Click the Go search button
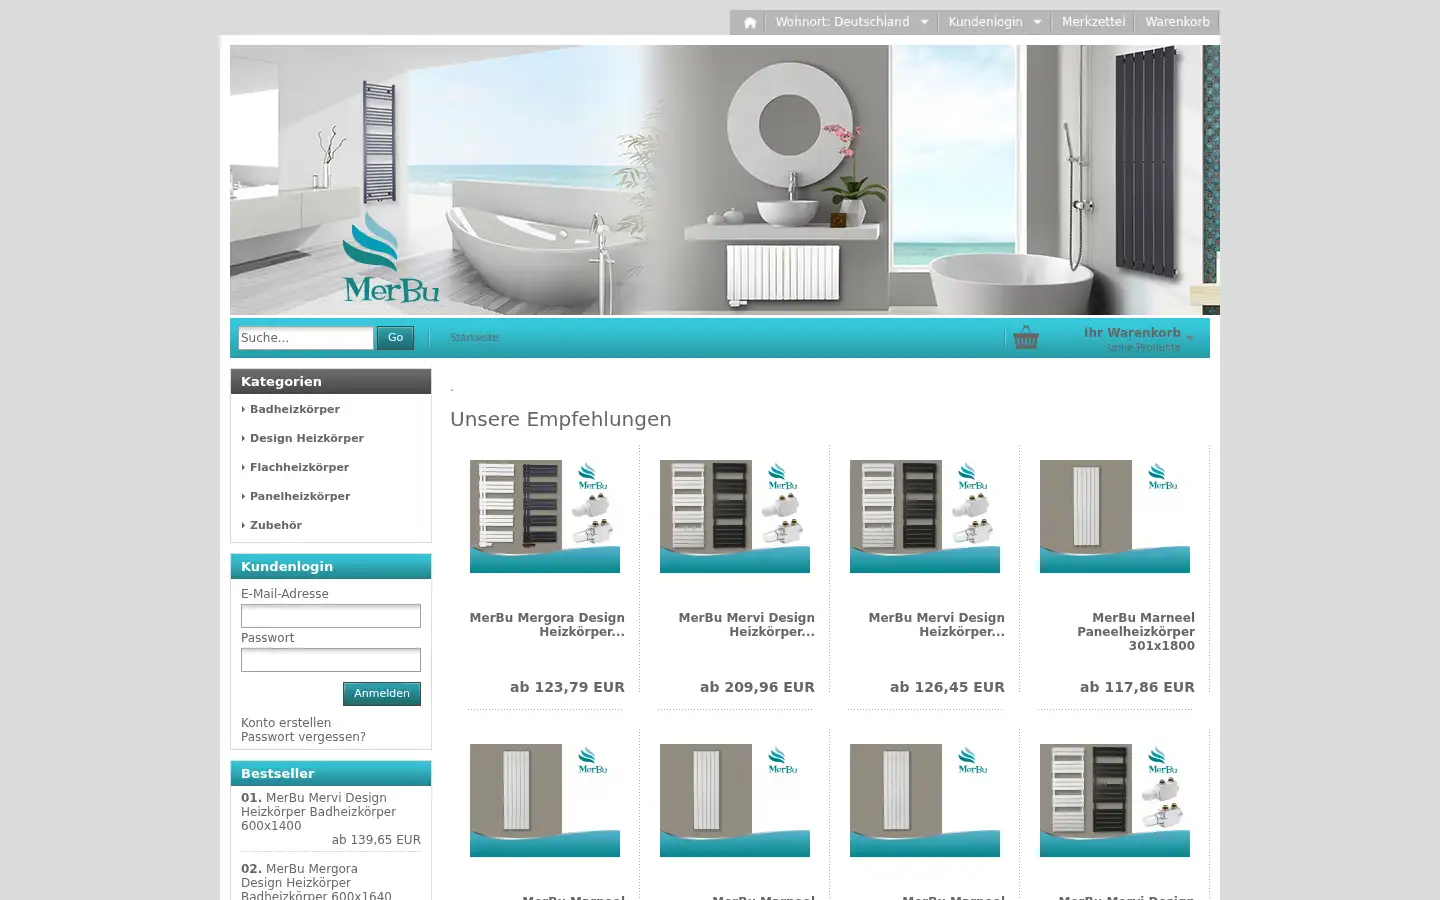Image resolution: width=1440 pixels, height=900 pixels. (395, 338)
